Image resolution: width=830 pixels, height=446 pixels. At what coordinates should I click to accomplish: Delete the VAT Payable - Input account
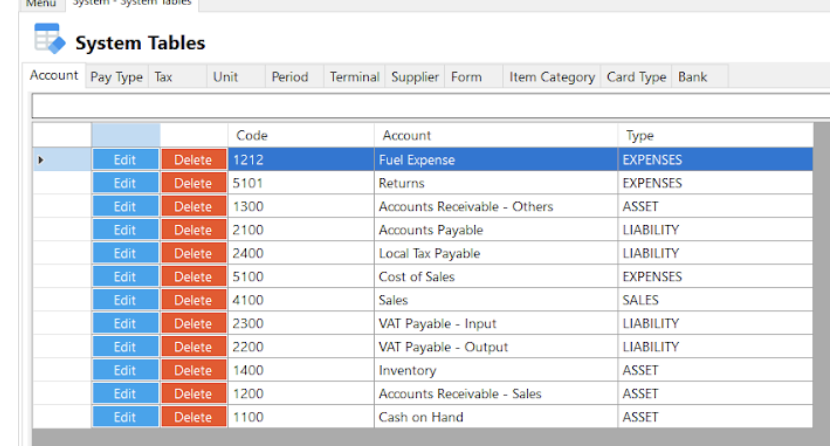coord(194,323)
